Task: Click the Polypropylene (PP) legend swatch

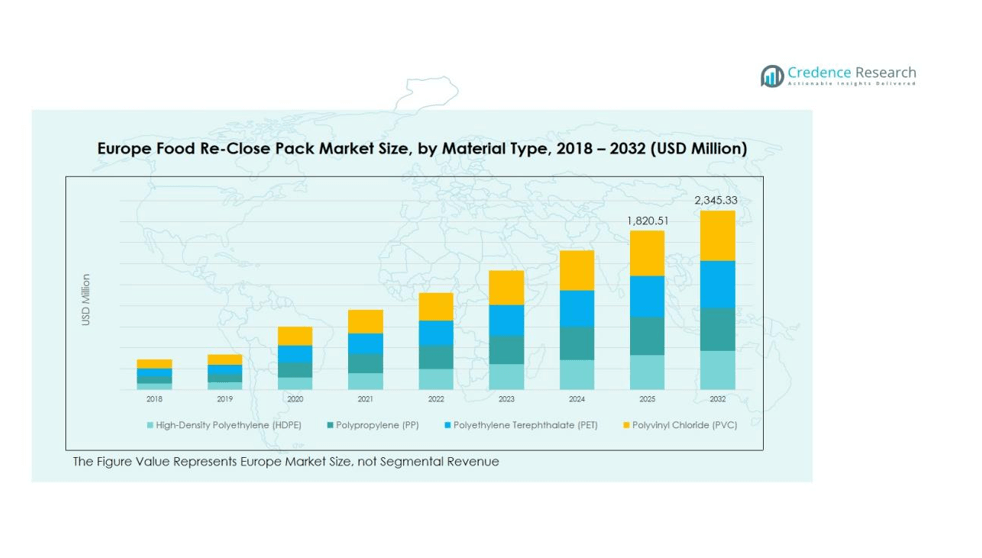Action: pos(330,425)
